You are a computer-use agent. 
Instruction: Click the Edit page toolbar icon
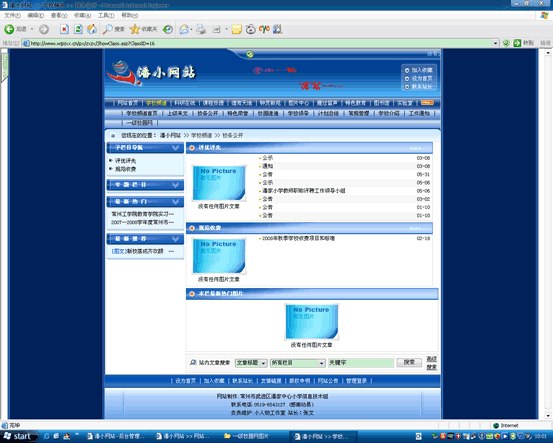tap(216, 29)
